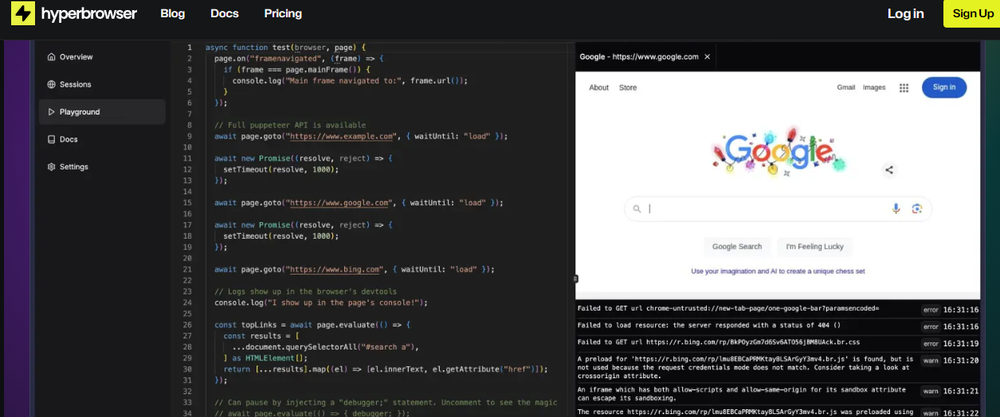Click line number 15 in editor gutter
The image size is (1000, 417).
tap(187, 203)
